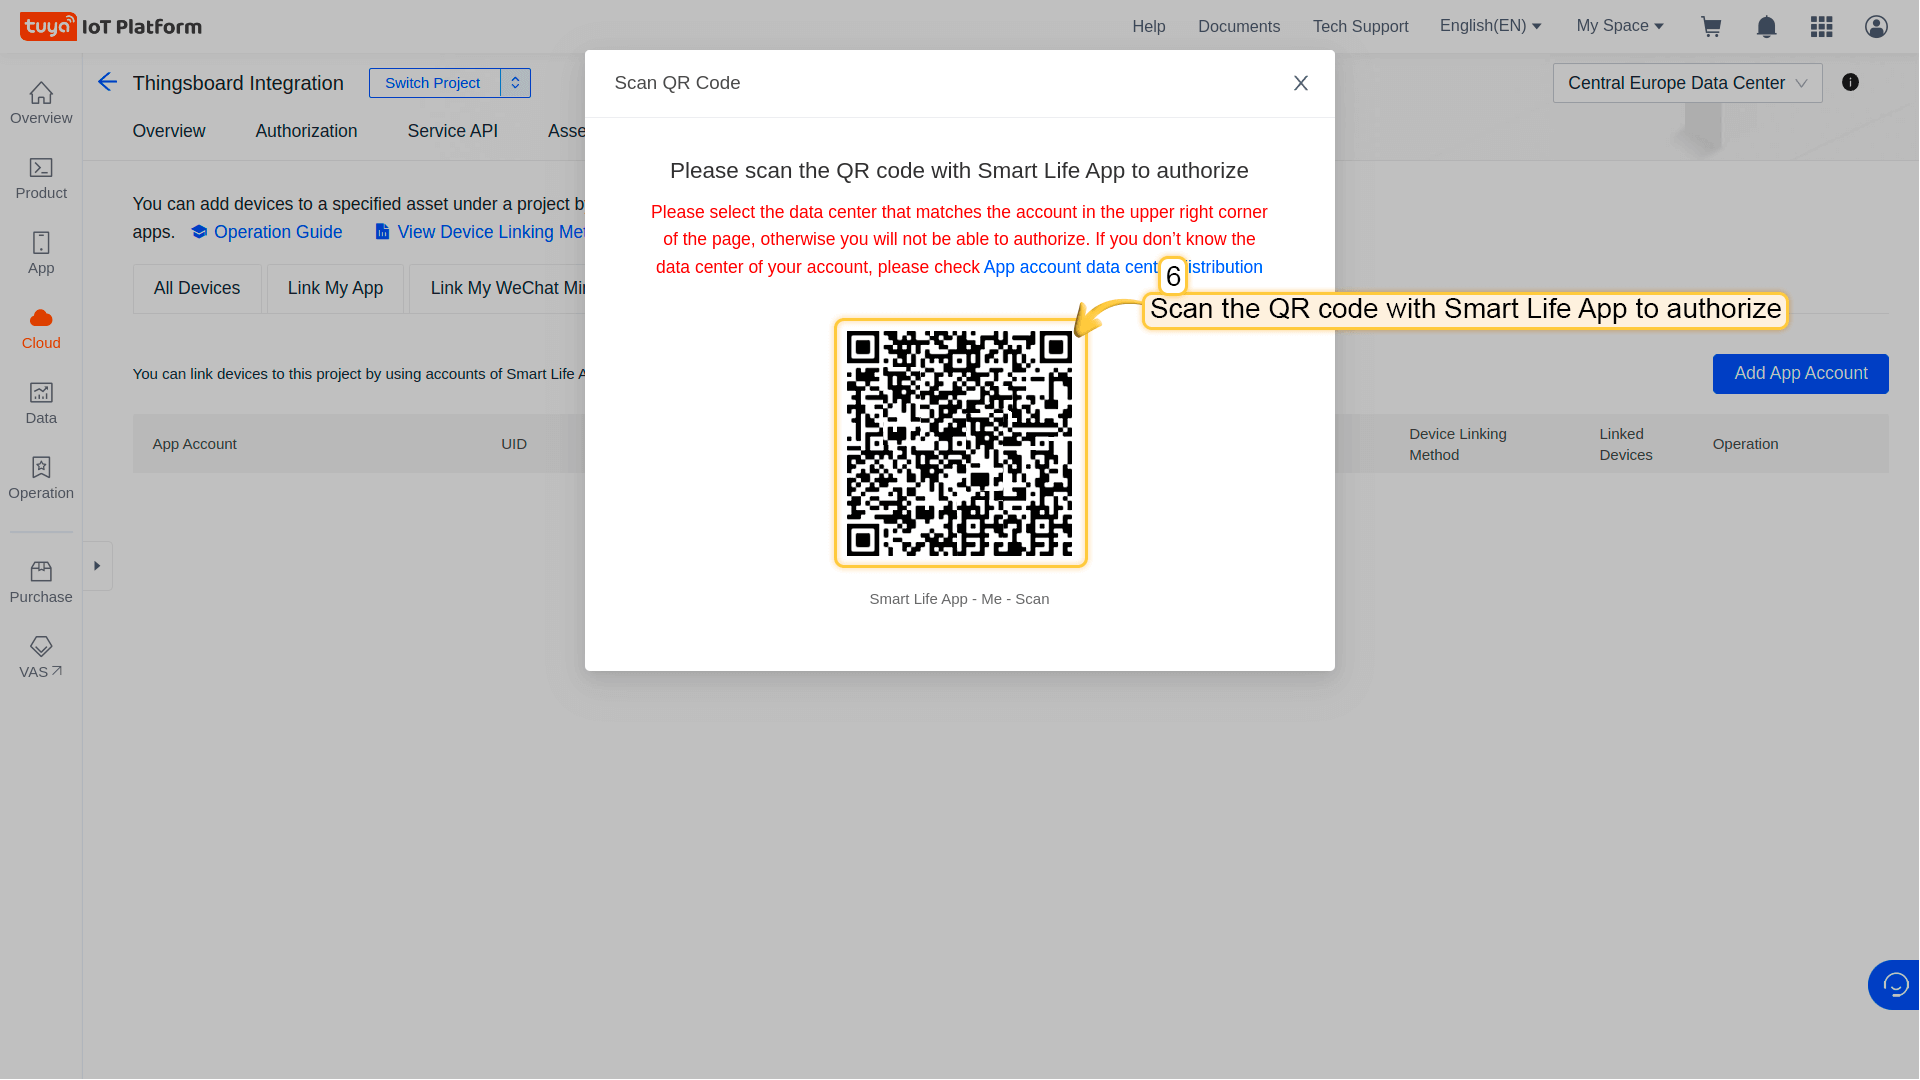Click the Add App Account button
The image size is (1920, 1080).
(1800, 373)
